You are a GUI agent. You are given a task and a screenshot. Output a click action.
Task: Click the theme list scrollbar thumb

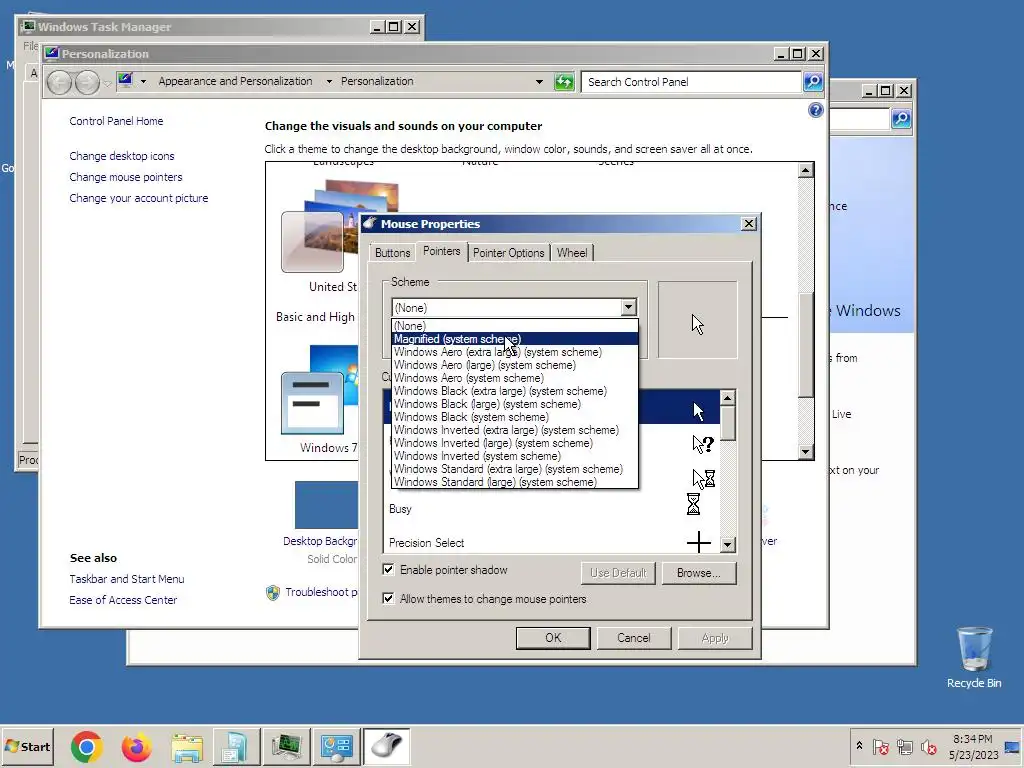point(806,344)
